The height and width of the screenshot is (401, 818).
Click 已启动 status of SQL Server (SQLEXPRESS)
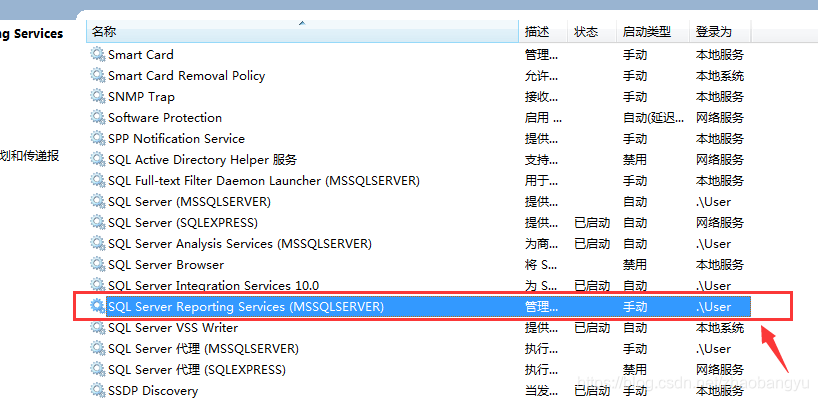coord(592,223)
